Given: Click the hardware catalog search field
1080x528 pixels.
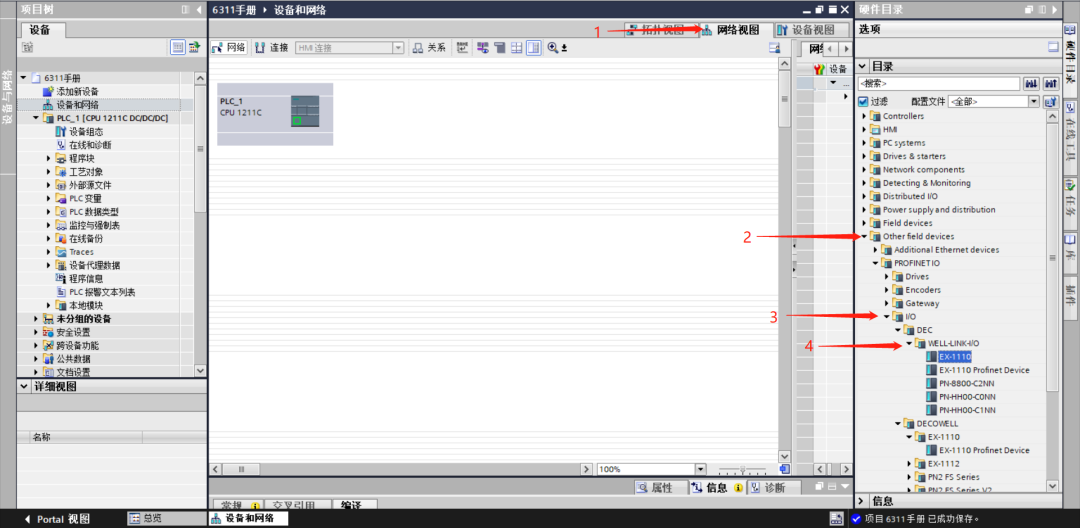Looking at the screenshot, I should coord(938,83).
